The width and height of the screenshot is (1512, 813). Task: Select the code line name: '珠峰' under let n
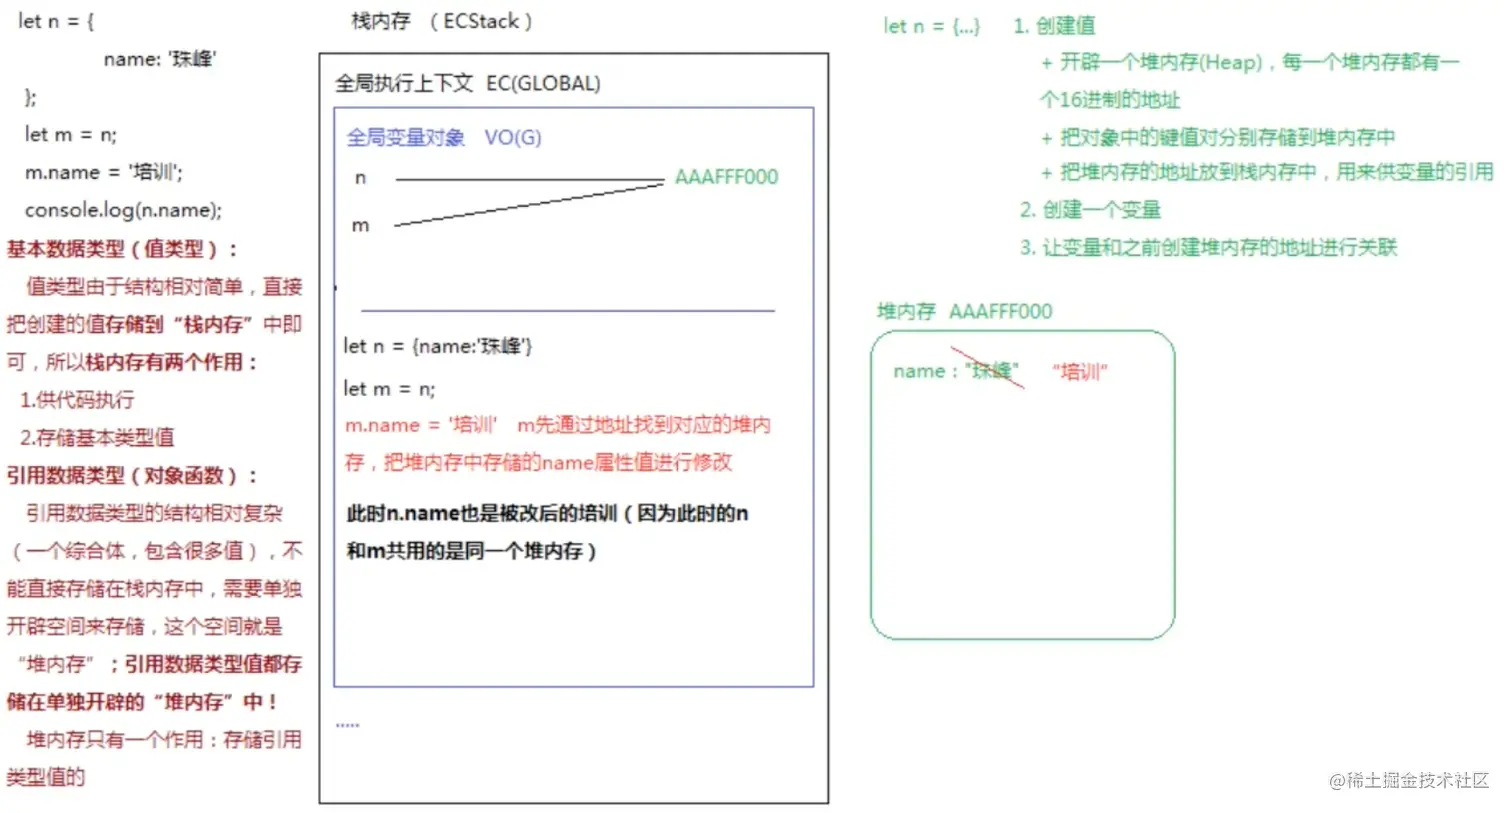click(x=160, y=59)
